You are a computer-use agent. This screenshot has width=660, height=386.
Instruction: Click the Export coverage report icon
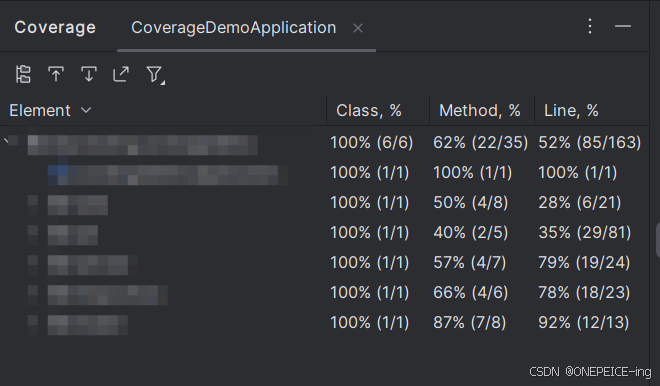[x=121, y=75]
